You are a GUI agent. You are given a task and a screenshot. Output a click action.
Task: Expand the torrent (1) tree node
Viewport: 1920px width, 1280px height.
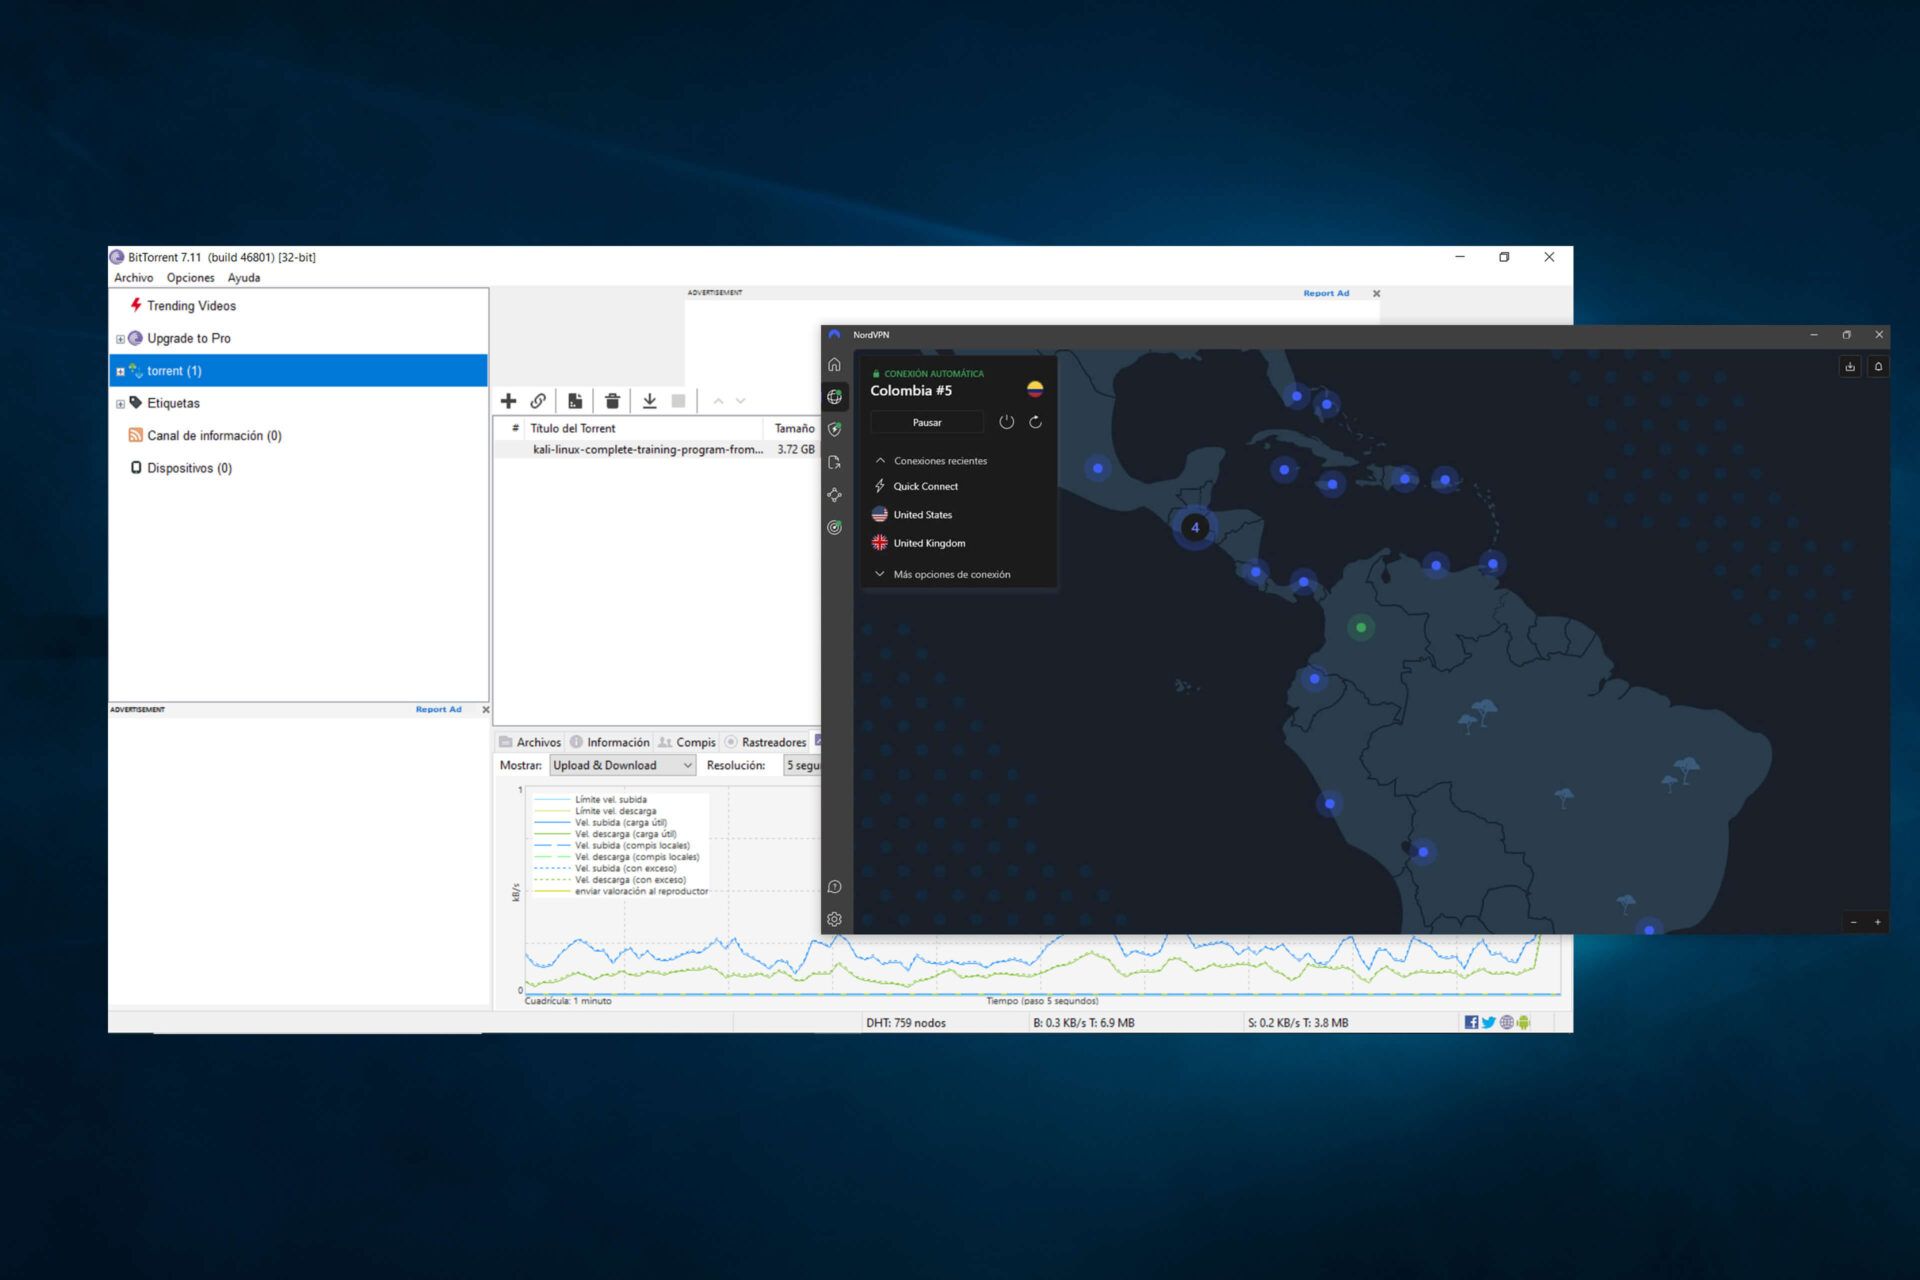pyautogui.click(x=120, y=371)
